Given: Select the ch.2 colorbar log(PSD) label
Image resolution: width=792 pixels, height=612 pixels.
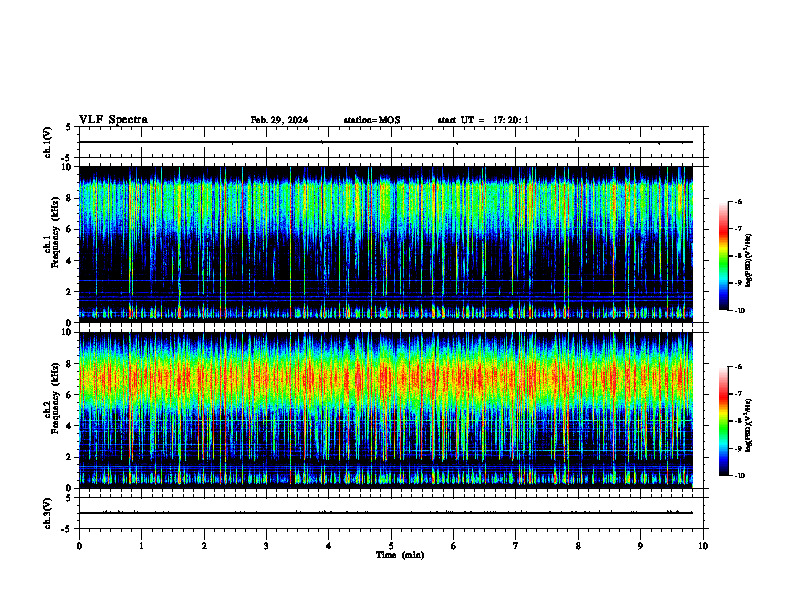Looking at the screenshot, I should pos(749,425).
